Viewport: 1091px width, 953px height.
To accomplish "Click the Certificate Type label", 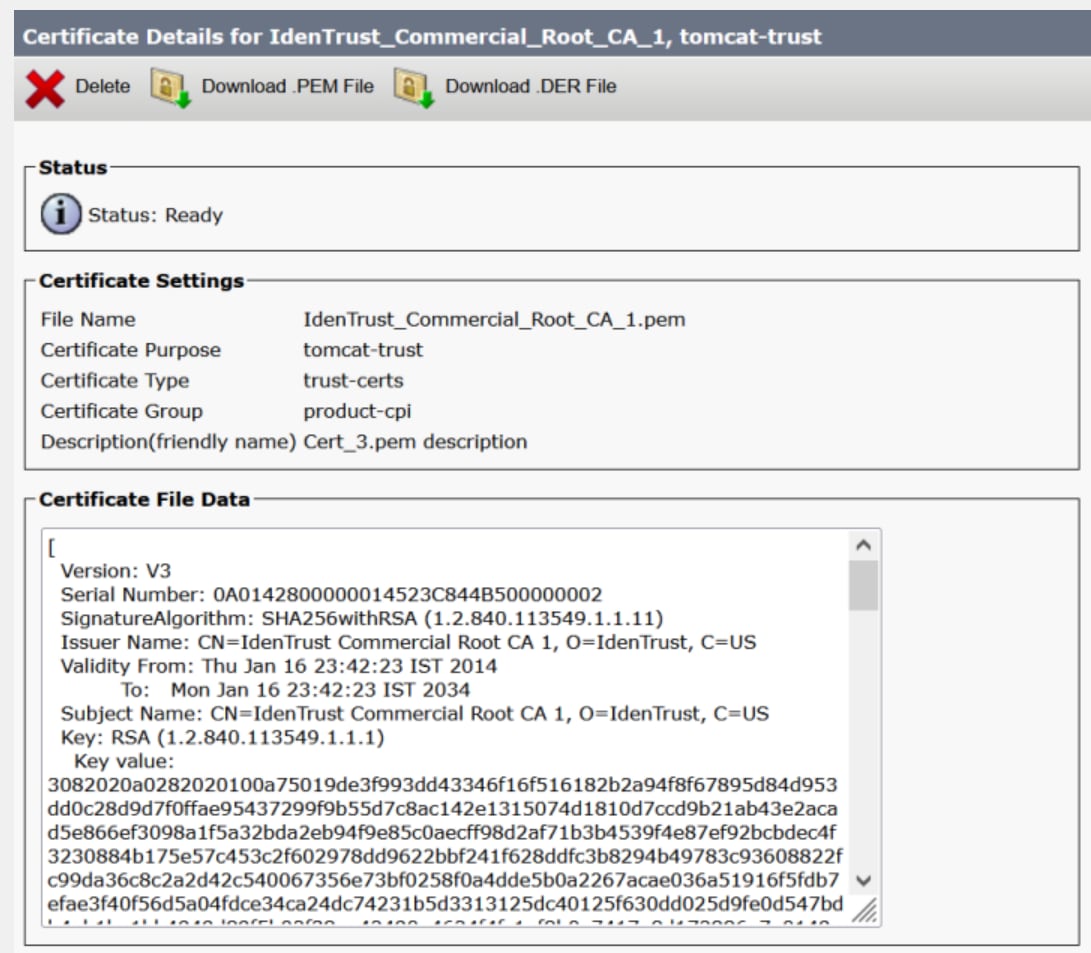I will (115, 381).
